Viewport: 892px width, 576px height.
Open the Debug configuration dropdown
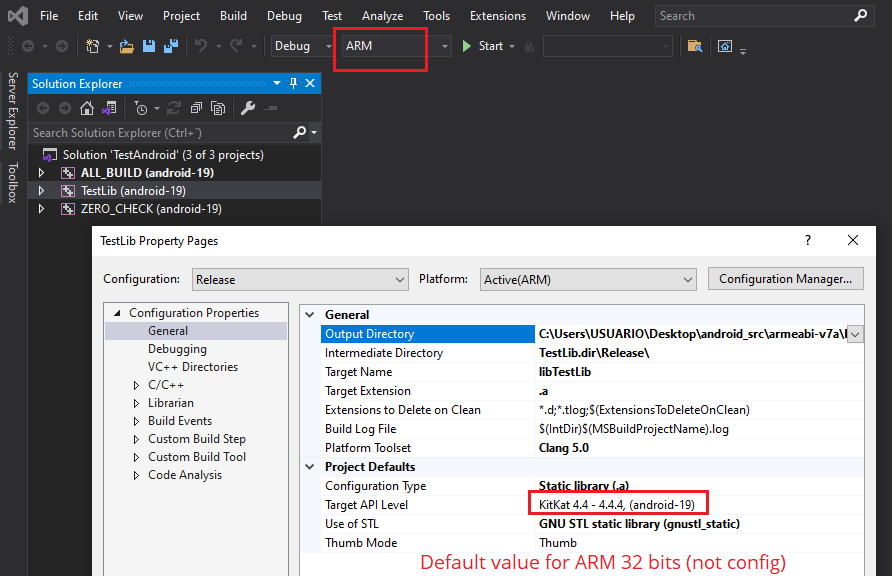click(x=303, y=46)
